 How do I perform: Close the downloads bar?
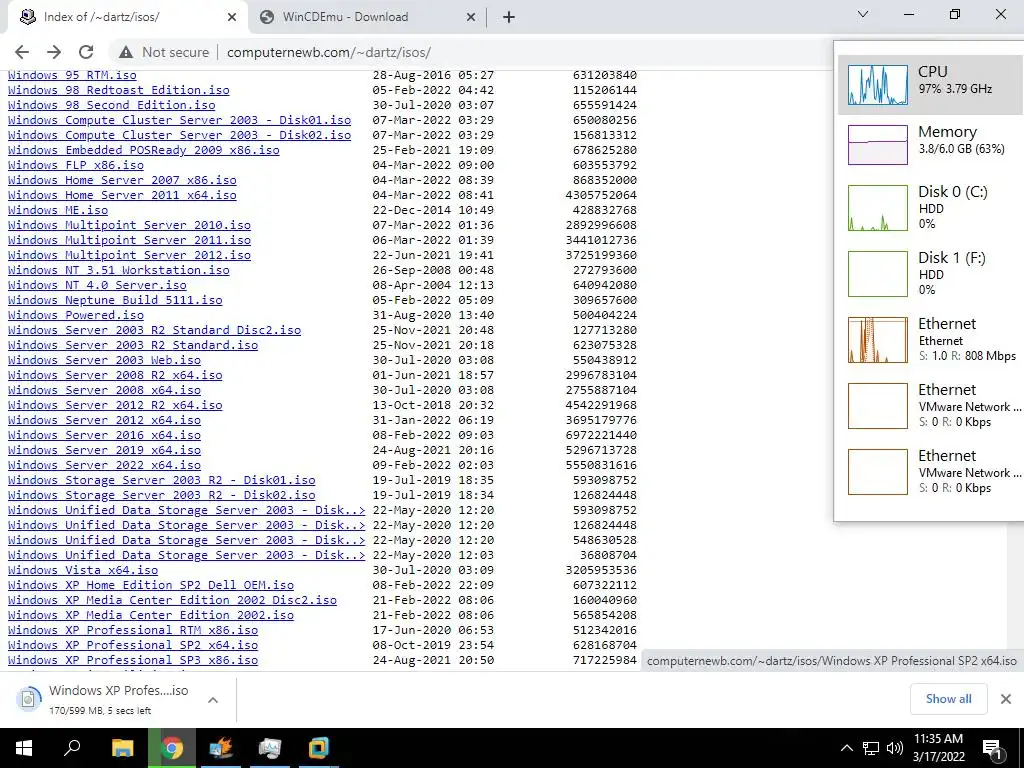tap(1006, 699)
